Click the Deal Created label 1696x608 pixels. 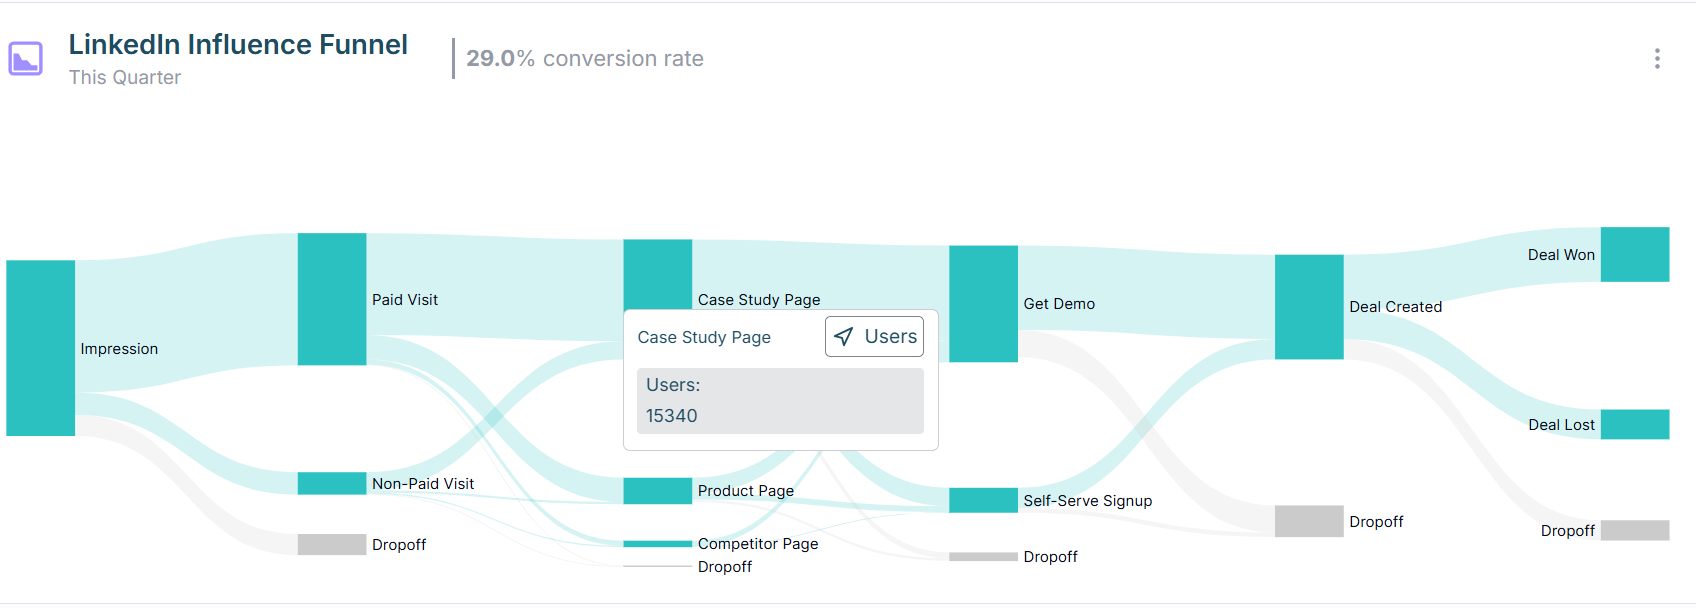[1395, 307]
